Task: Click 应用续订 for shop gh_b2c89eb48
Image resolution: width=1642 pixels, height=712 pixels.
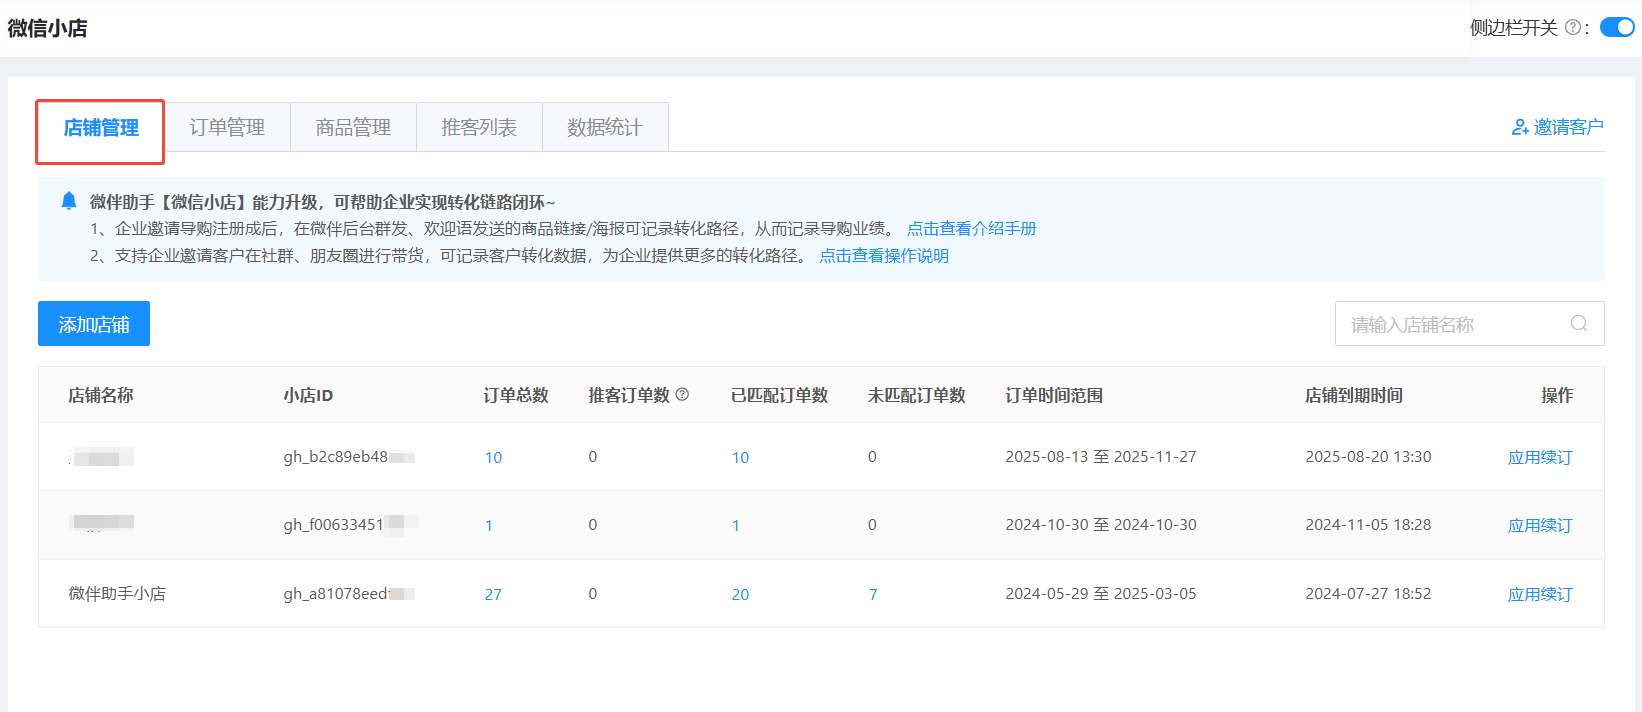Action: (x=1539, y=457)
